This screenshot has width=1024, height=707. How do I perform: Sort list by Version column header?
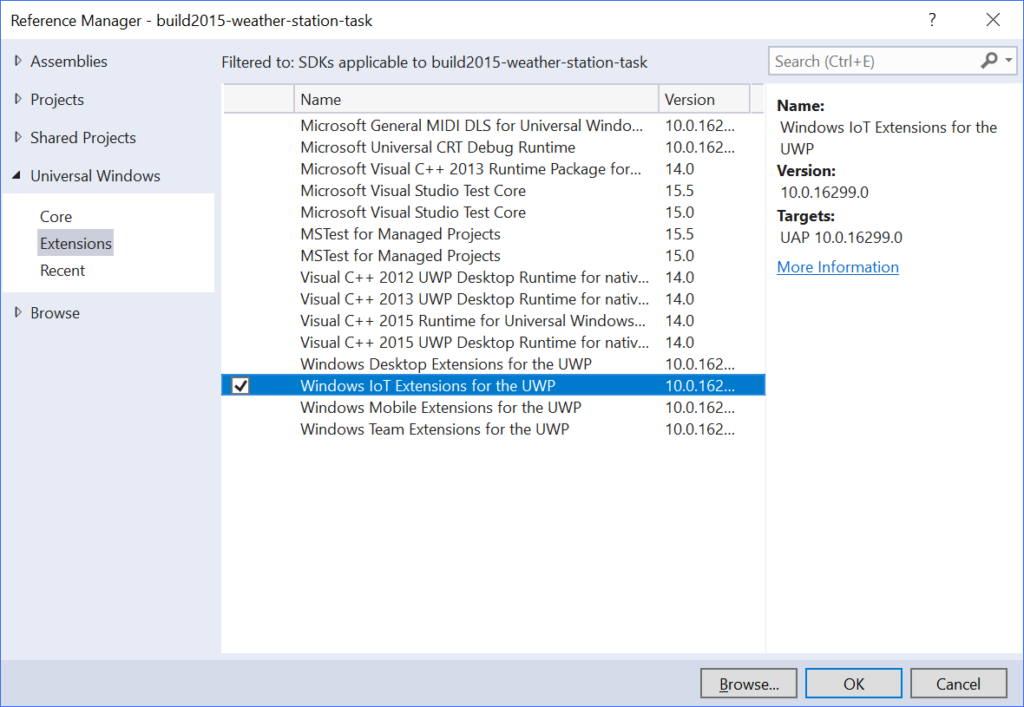click(704, 99)
